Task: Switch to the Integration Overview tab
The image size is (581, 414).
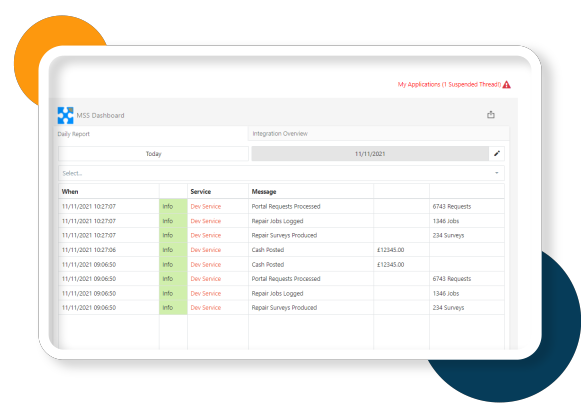Action: (x=280, y=133)
